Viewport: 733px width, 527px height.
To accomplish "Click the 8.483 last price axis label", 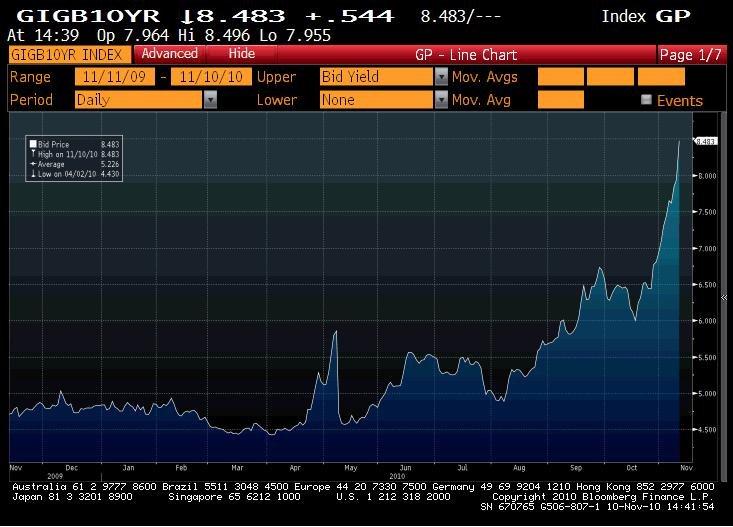I will tap(704, 141).
